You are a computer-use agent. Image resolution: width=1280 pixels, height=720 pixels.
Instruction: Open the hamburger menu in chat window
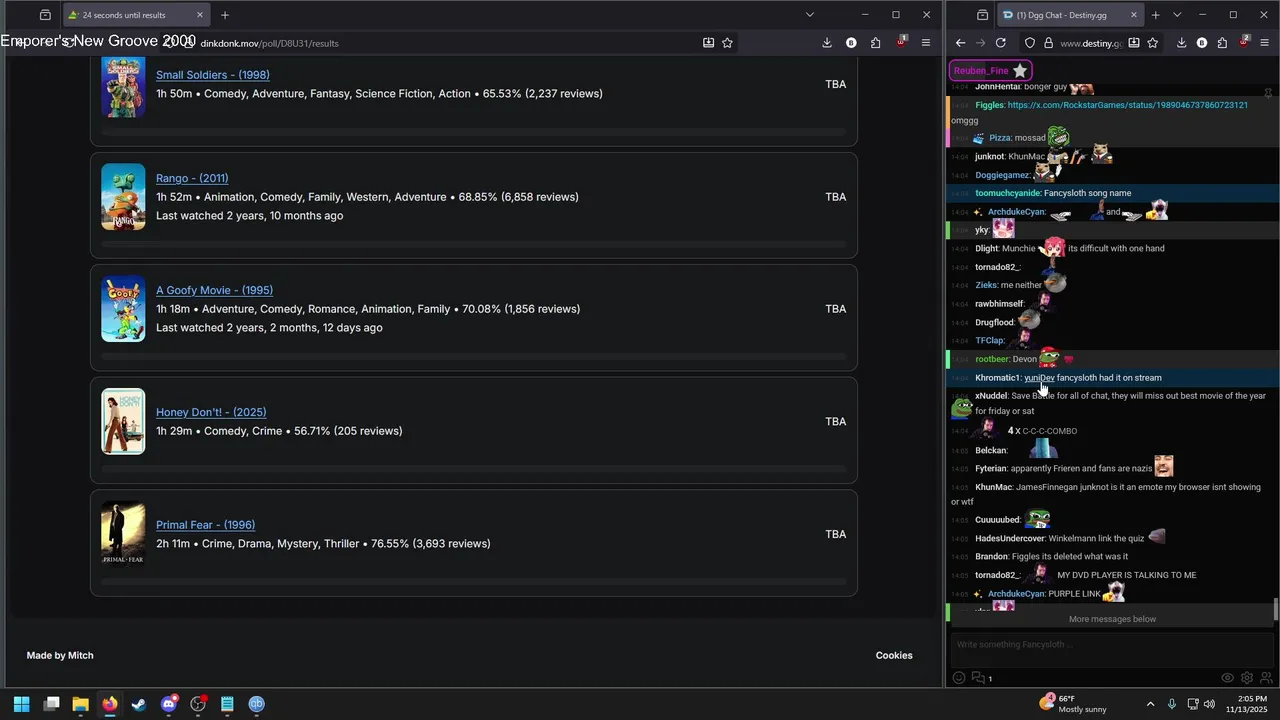coord(1265,43)
